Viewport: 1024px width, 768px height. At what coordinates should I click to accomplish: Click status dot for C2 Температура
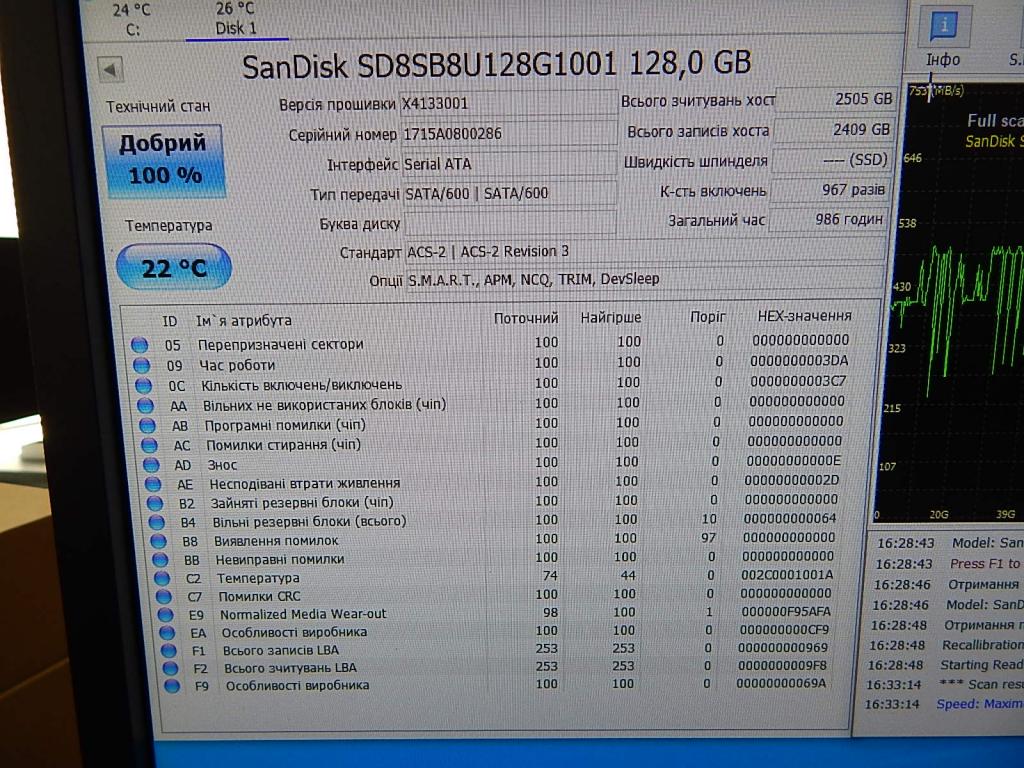tap(163, 578)
